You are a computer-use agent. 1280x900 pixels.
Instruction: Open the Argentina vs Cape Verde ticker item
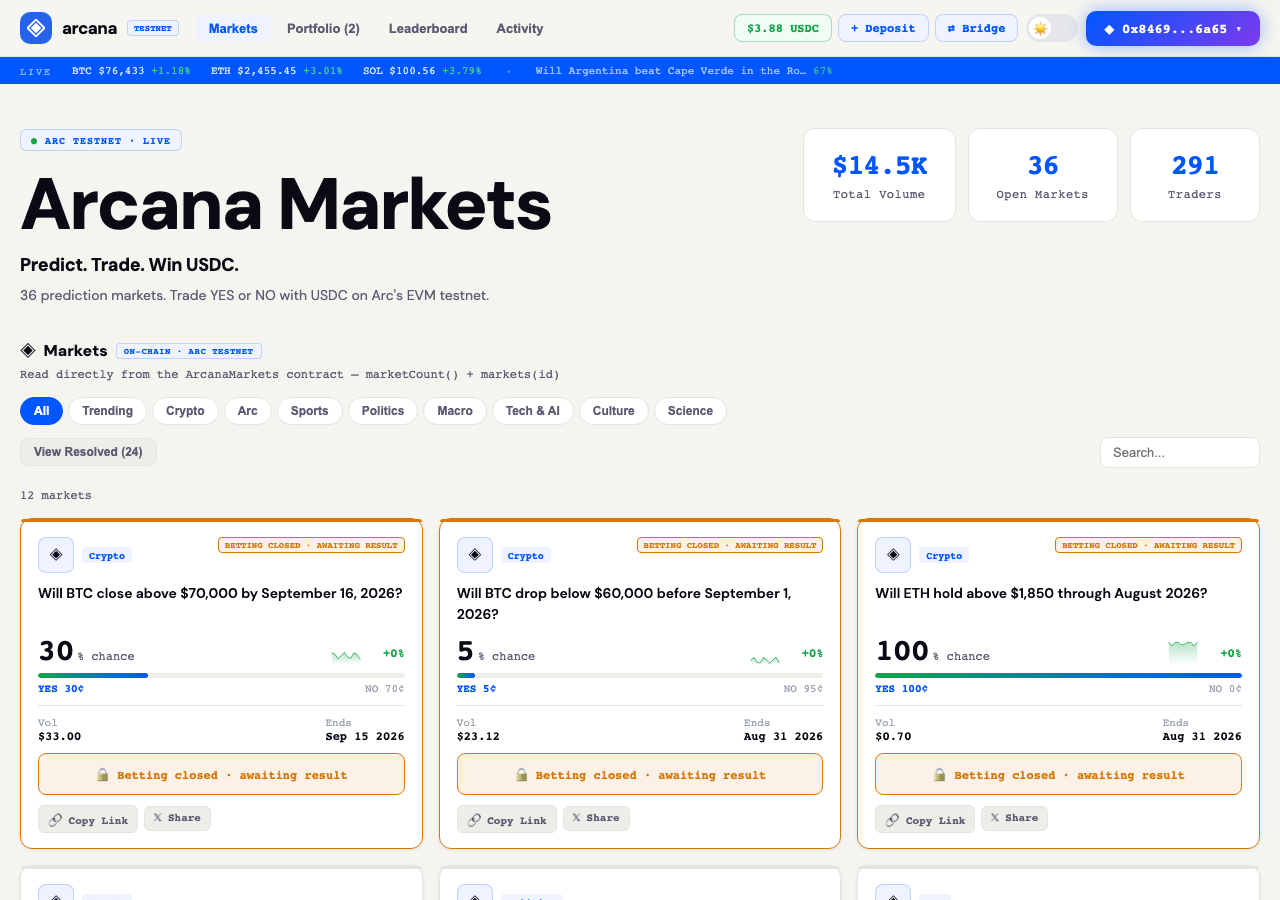(x=683, y=71)
